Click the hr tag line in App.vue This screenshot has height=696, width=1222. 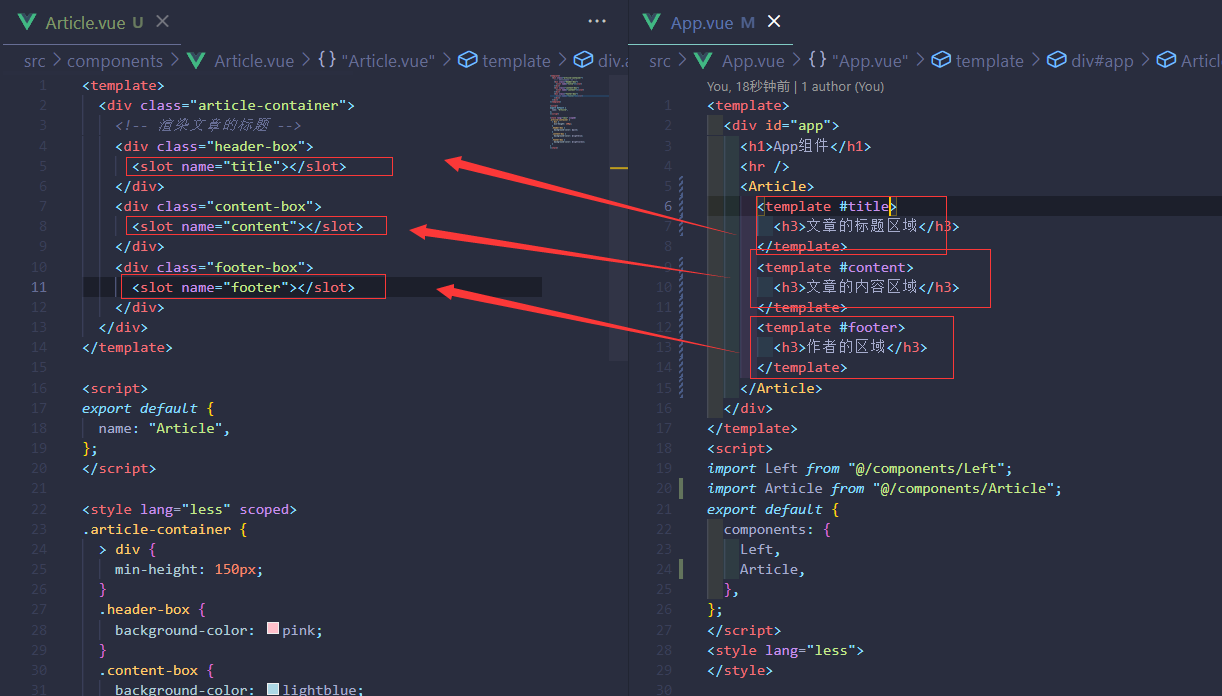(x=765, y=166)
